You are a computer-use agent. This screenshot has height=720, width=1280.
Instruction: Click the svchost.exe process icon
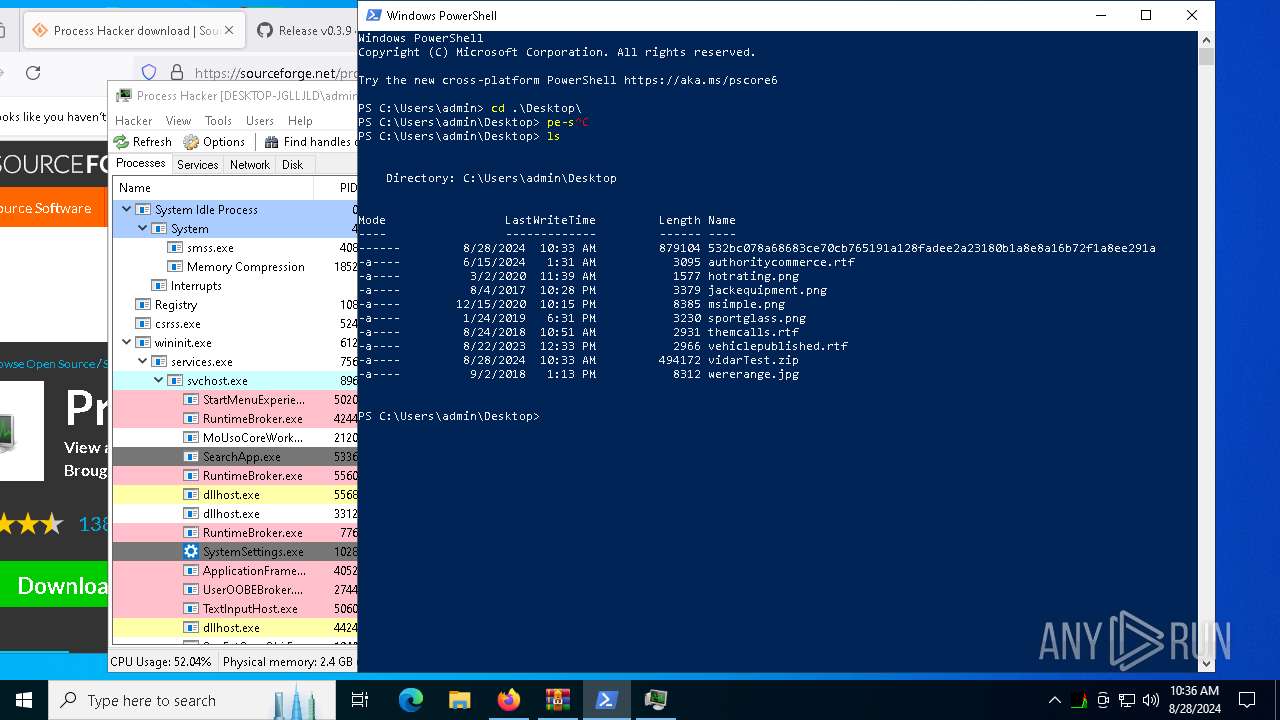(x=175, y=380)
